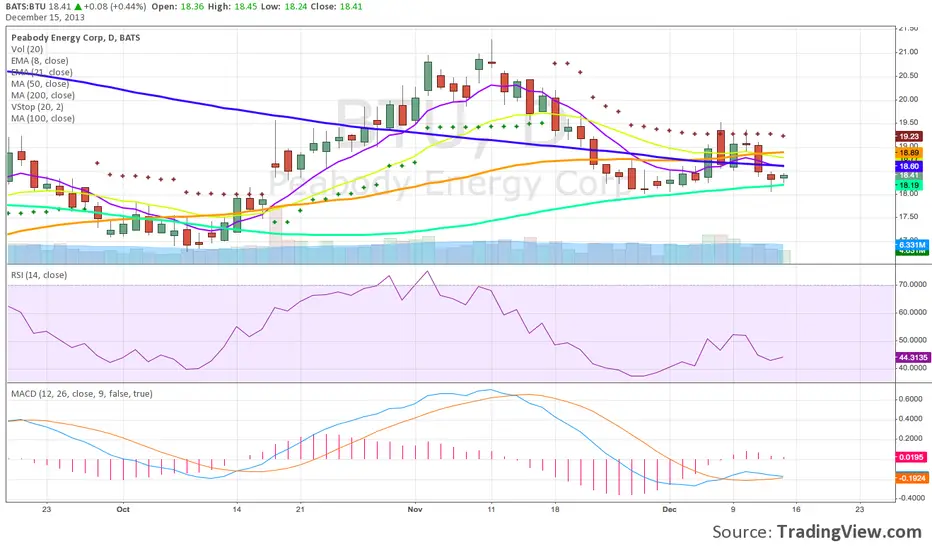Click the Oct label on the date axis

[123, 510]
